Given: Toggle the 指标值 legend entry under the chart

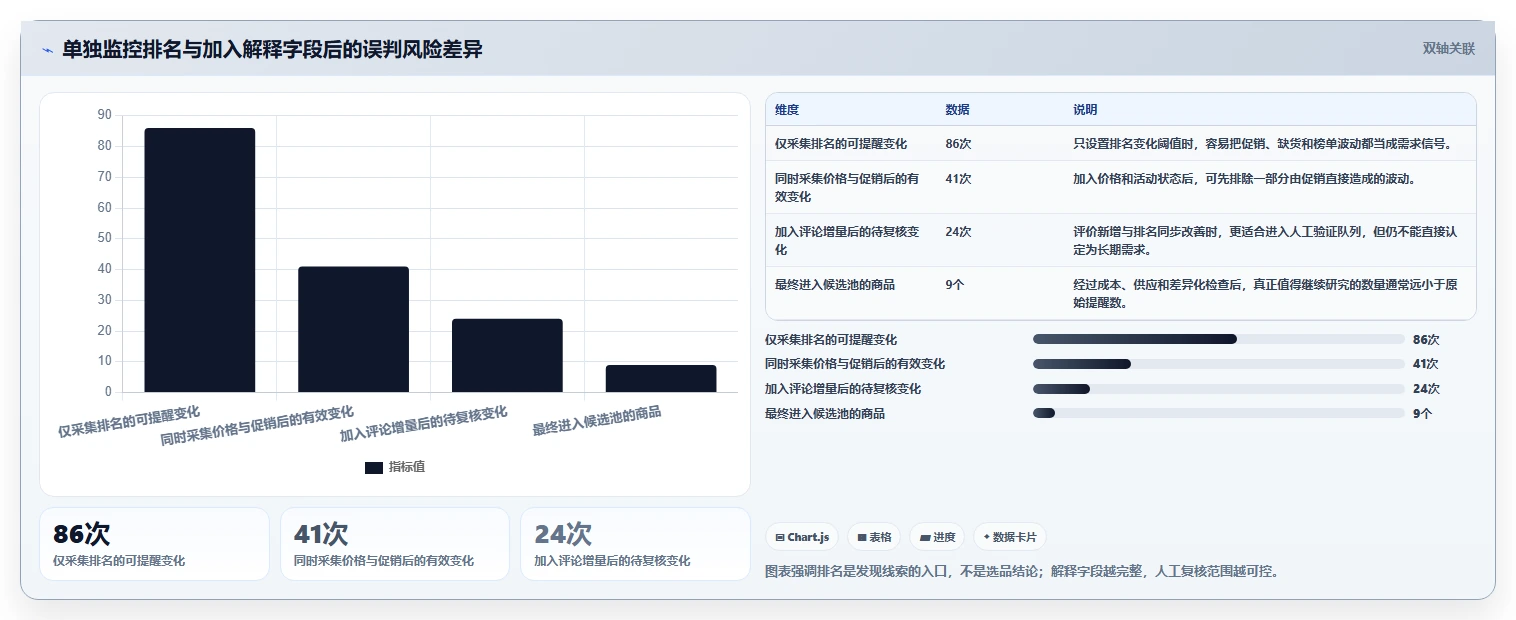Looking at the screenshot, I should (395, 467).
